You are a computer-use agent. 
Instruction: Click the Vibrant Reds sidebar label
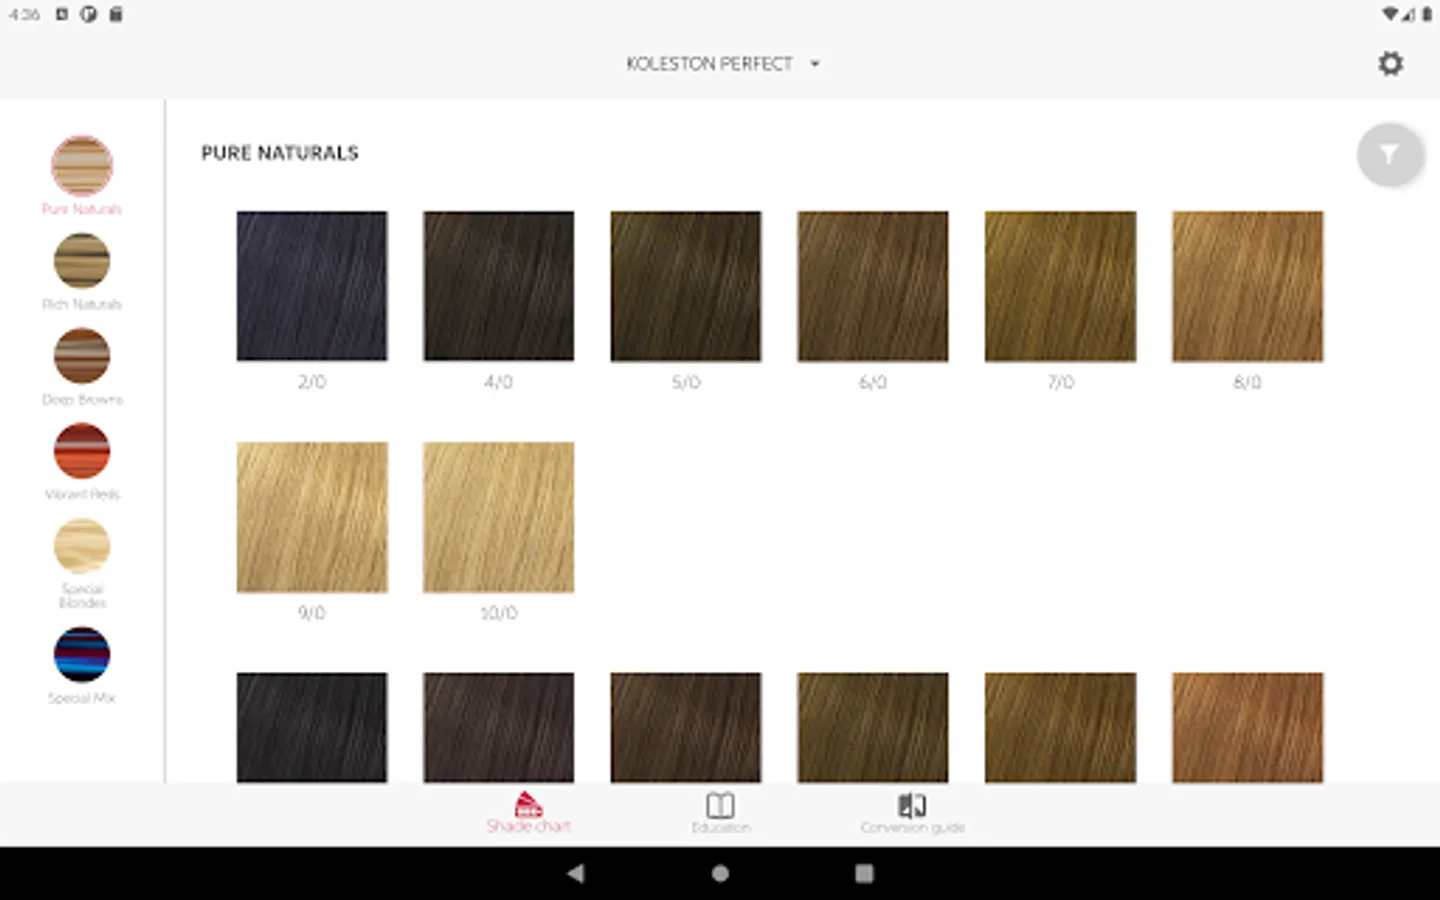[x=82, y=494]
